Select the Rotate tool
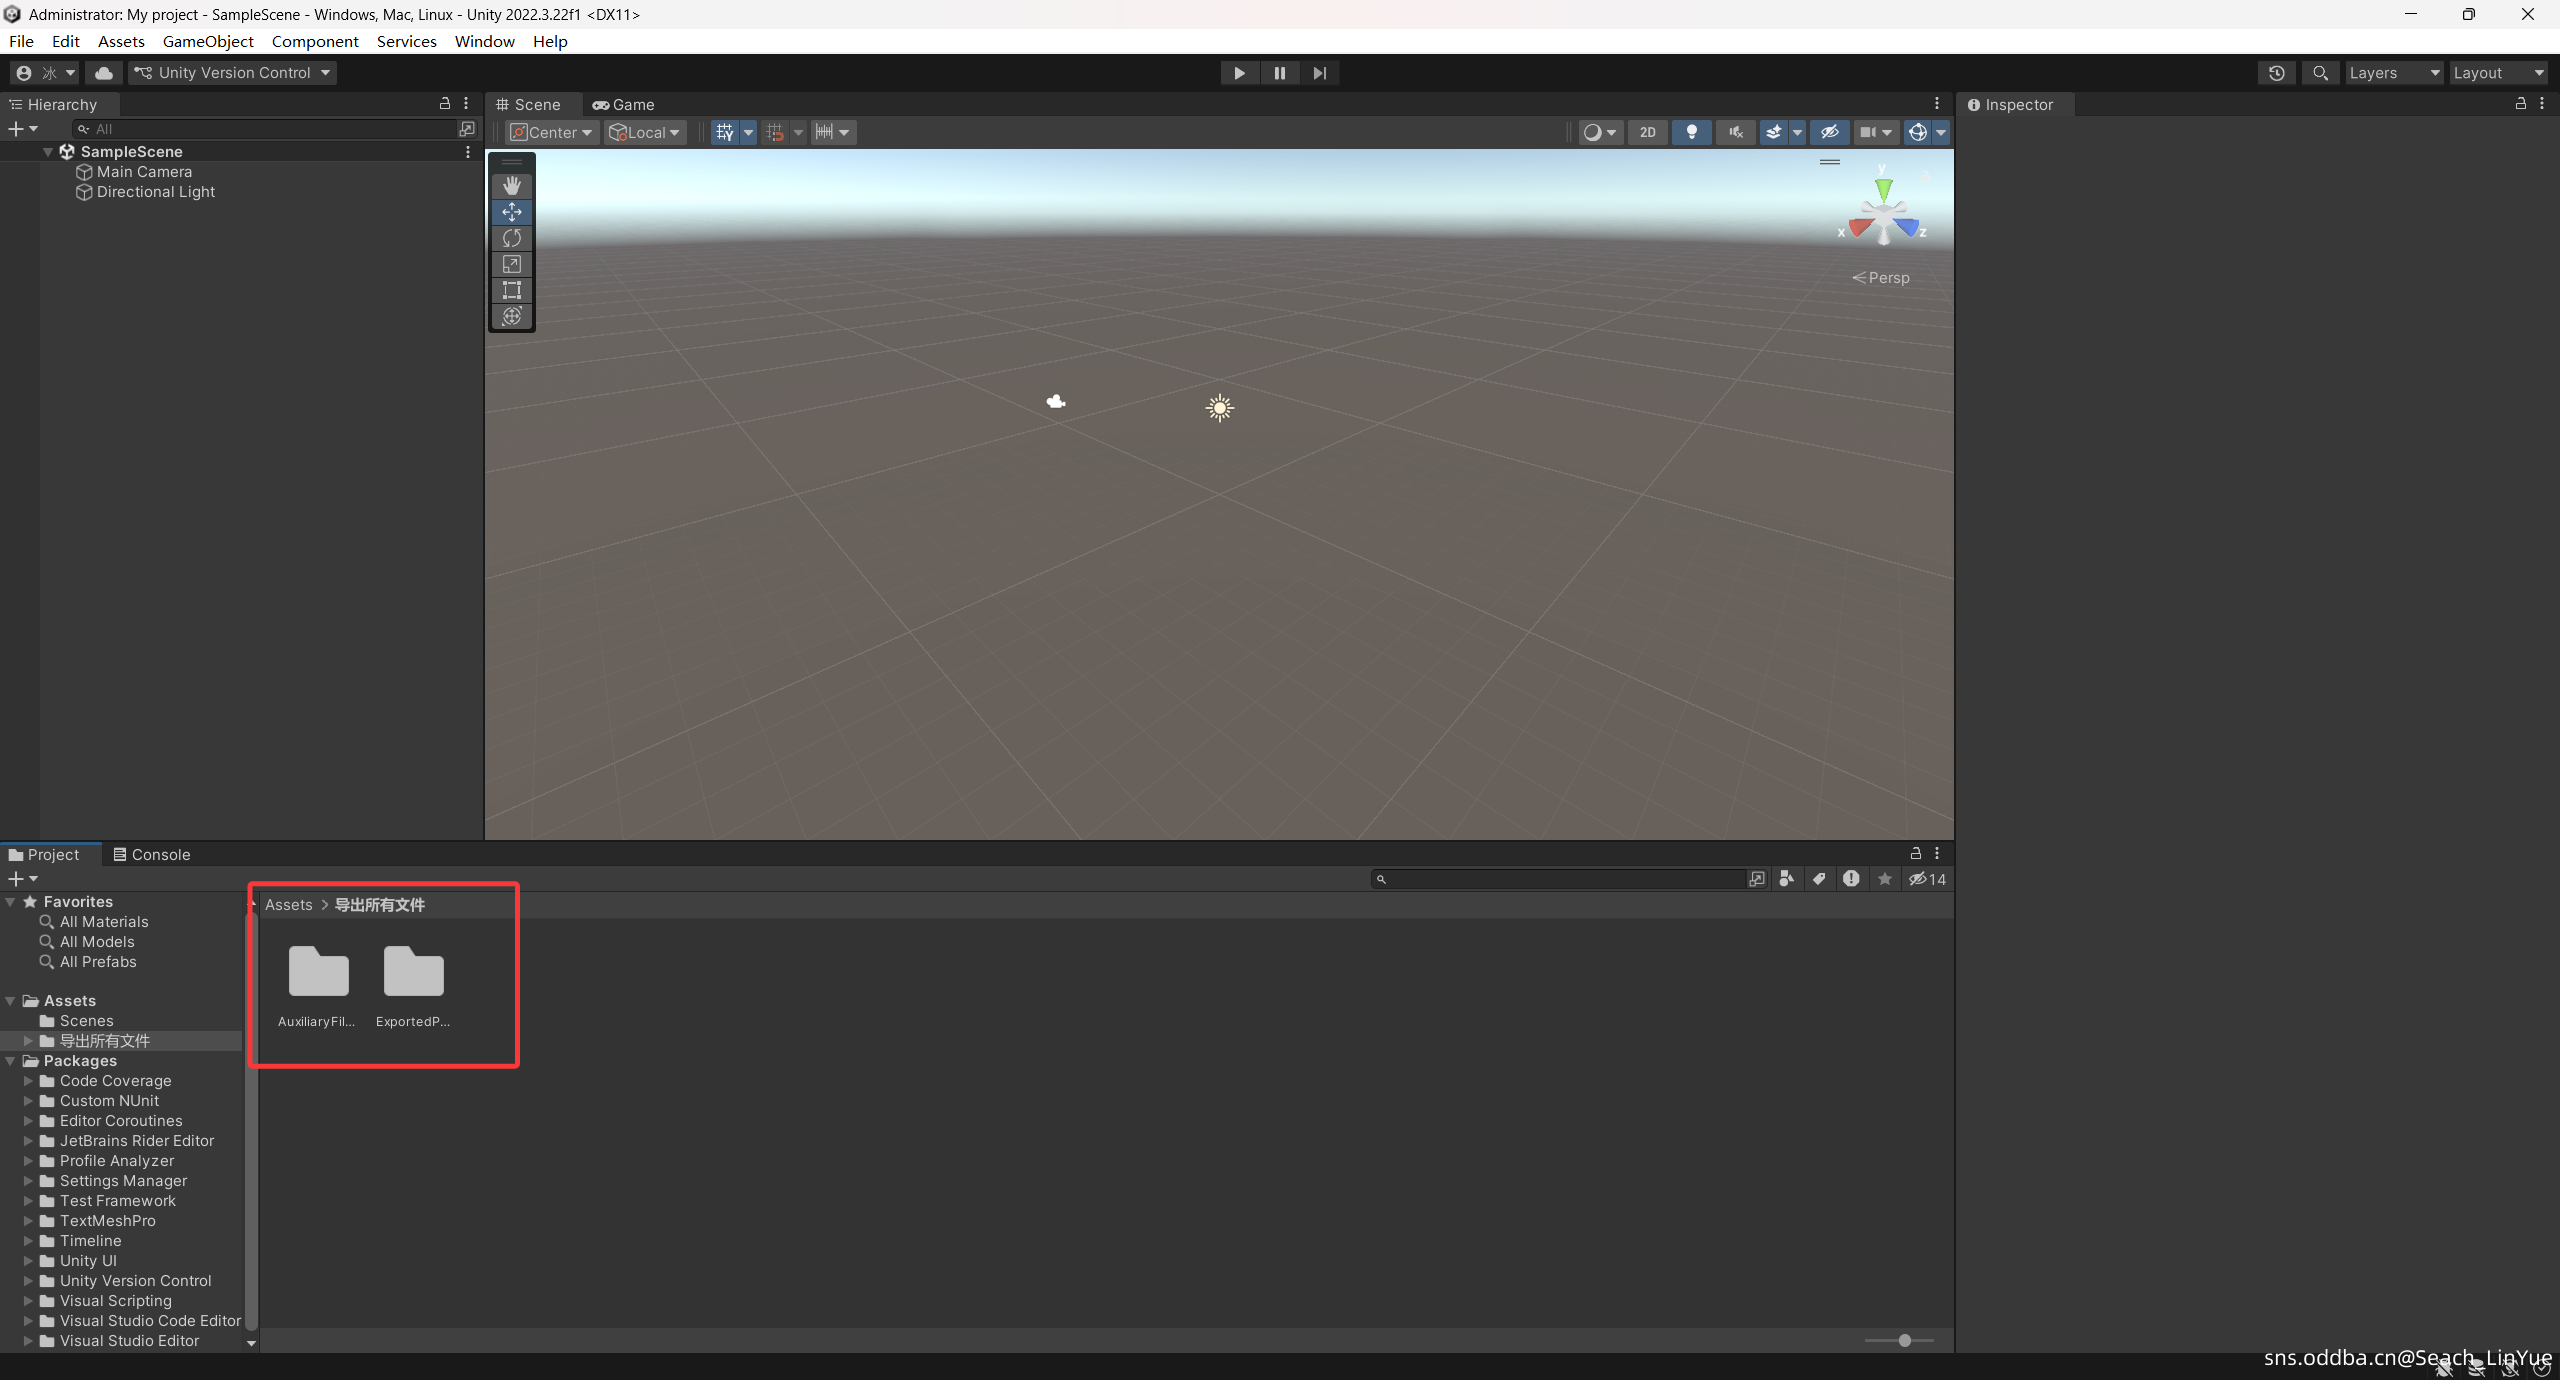The width and height of the screenshot is (2560, 1380). click(511, 238)
